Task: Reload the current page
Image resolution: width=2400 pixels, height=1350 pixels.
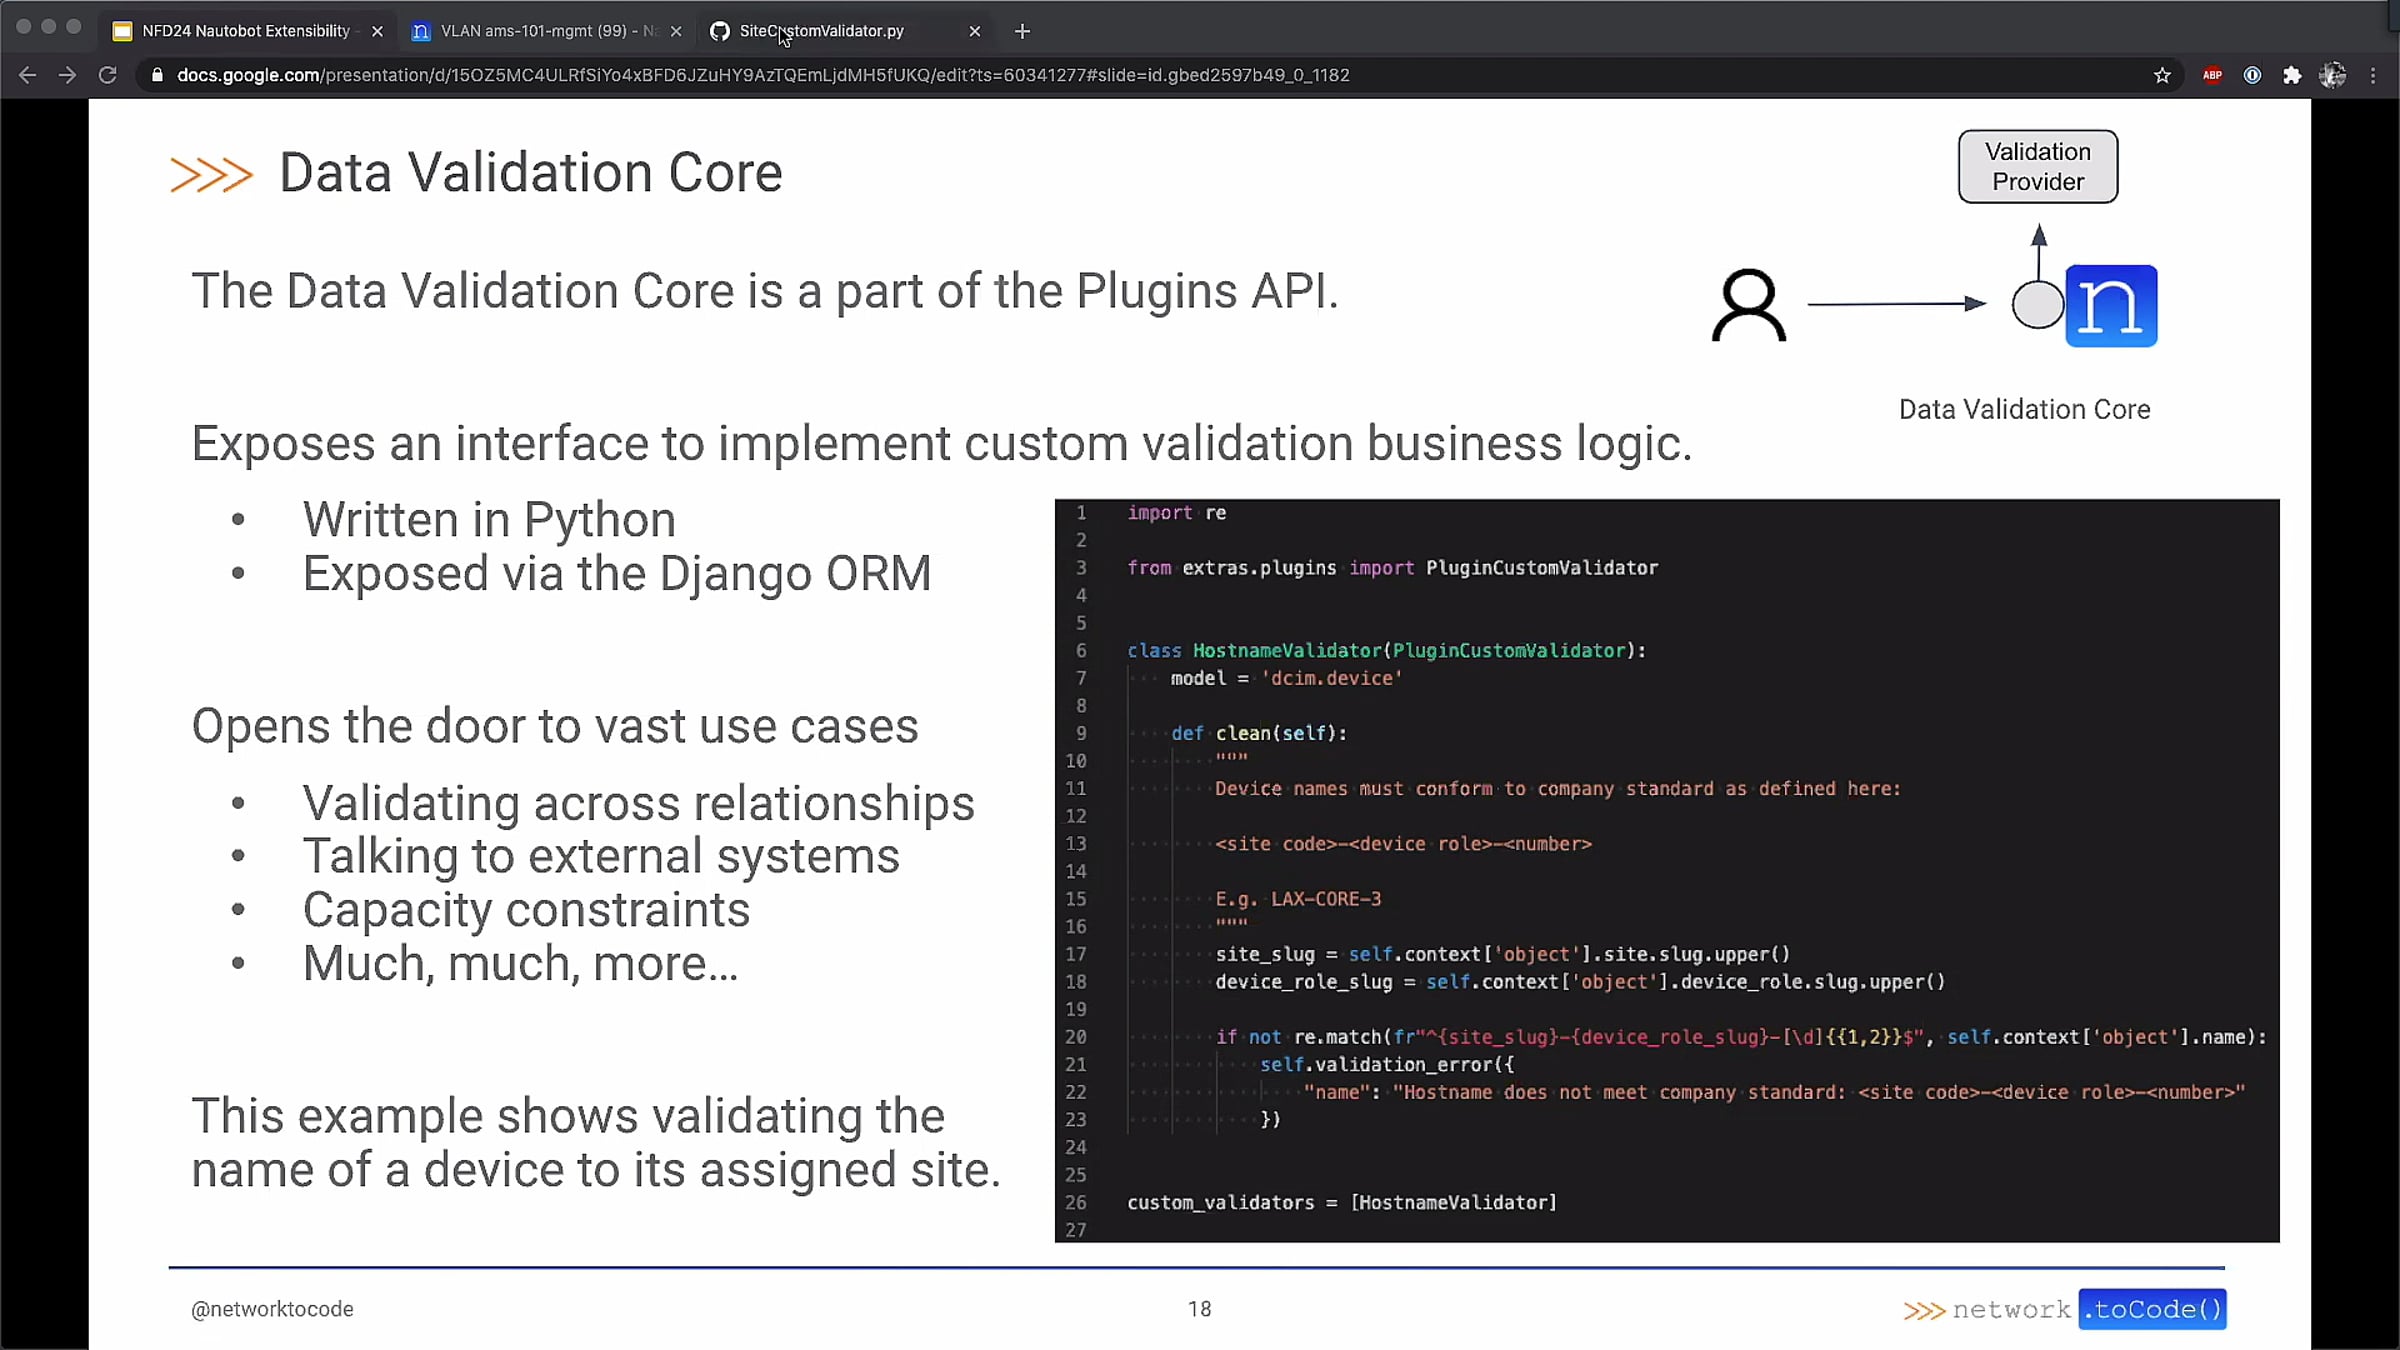Action: 108,75
